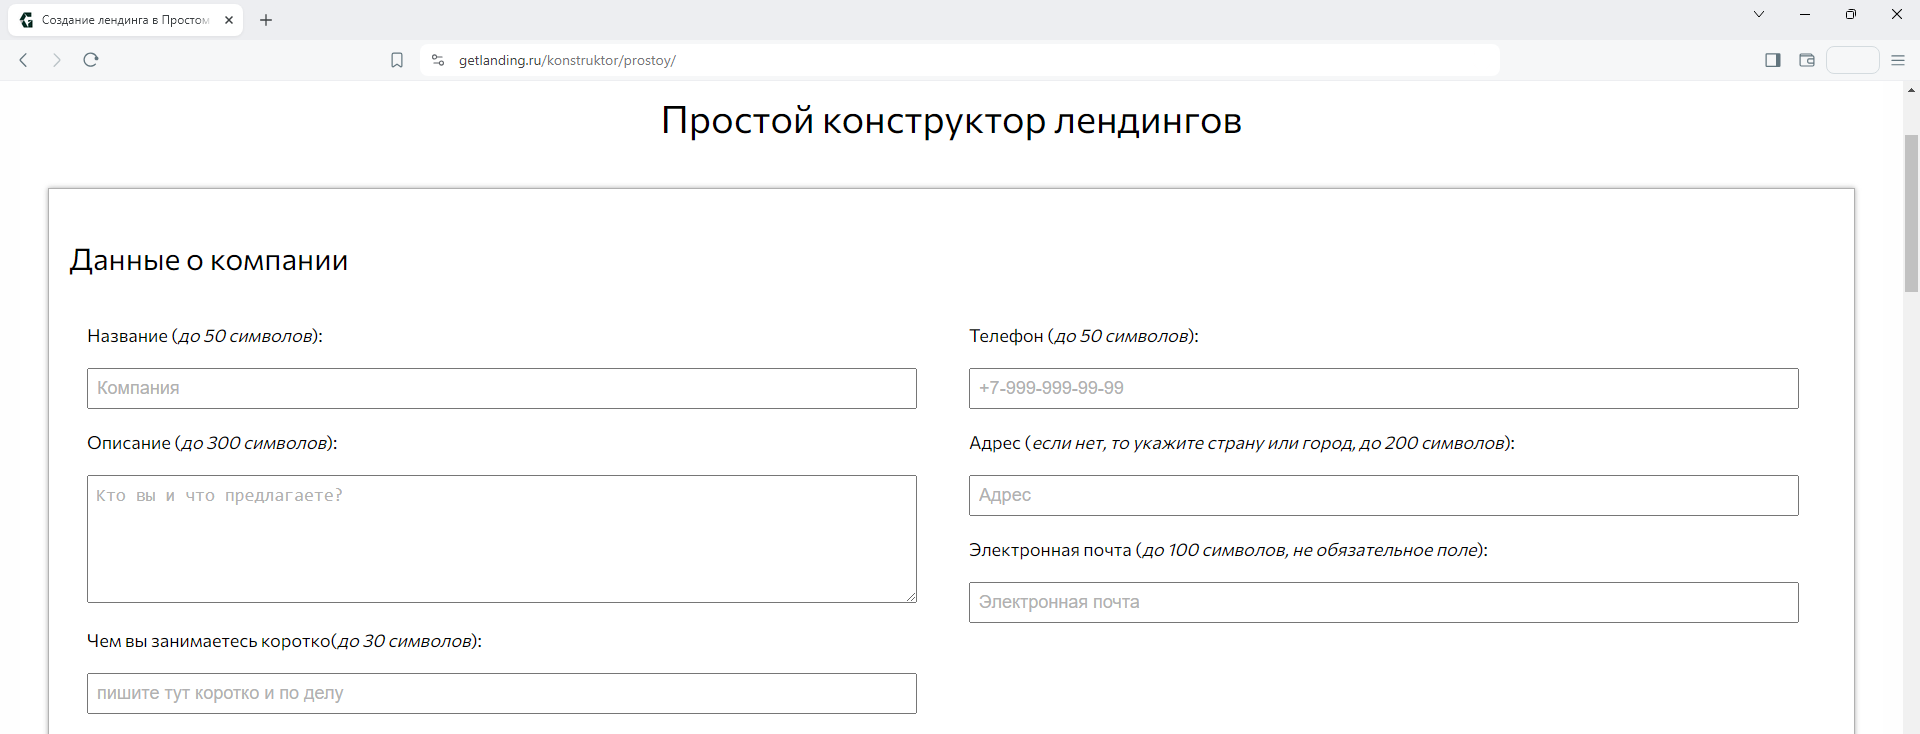The image size is (1920, 734).
Task: Click the 'Простой конструктор лендингов' heading
Action: 951,121
